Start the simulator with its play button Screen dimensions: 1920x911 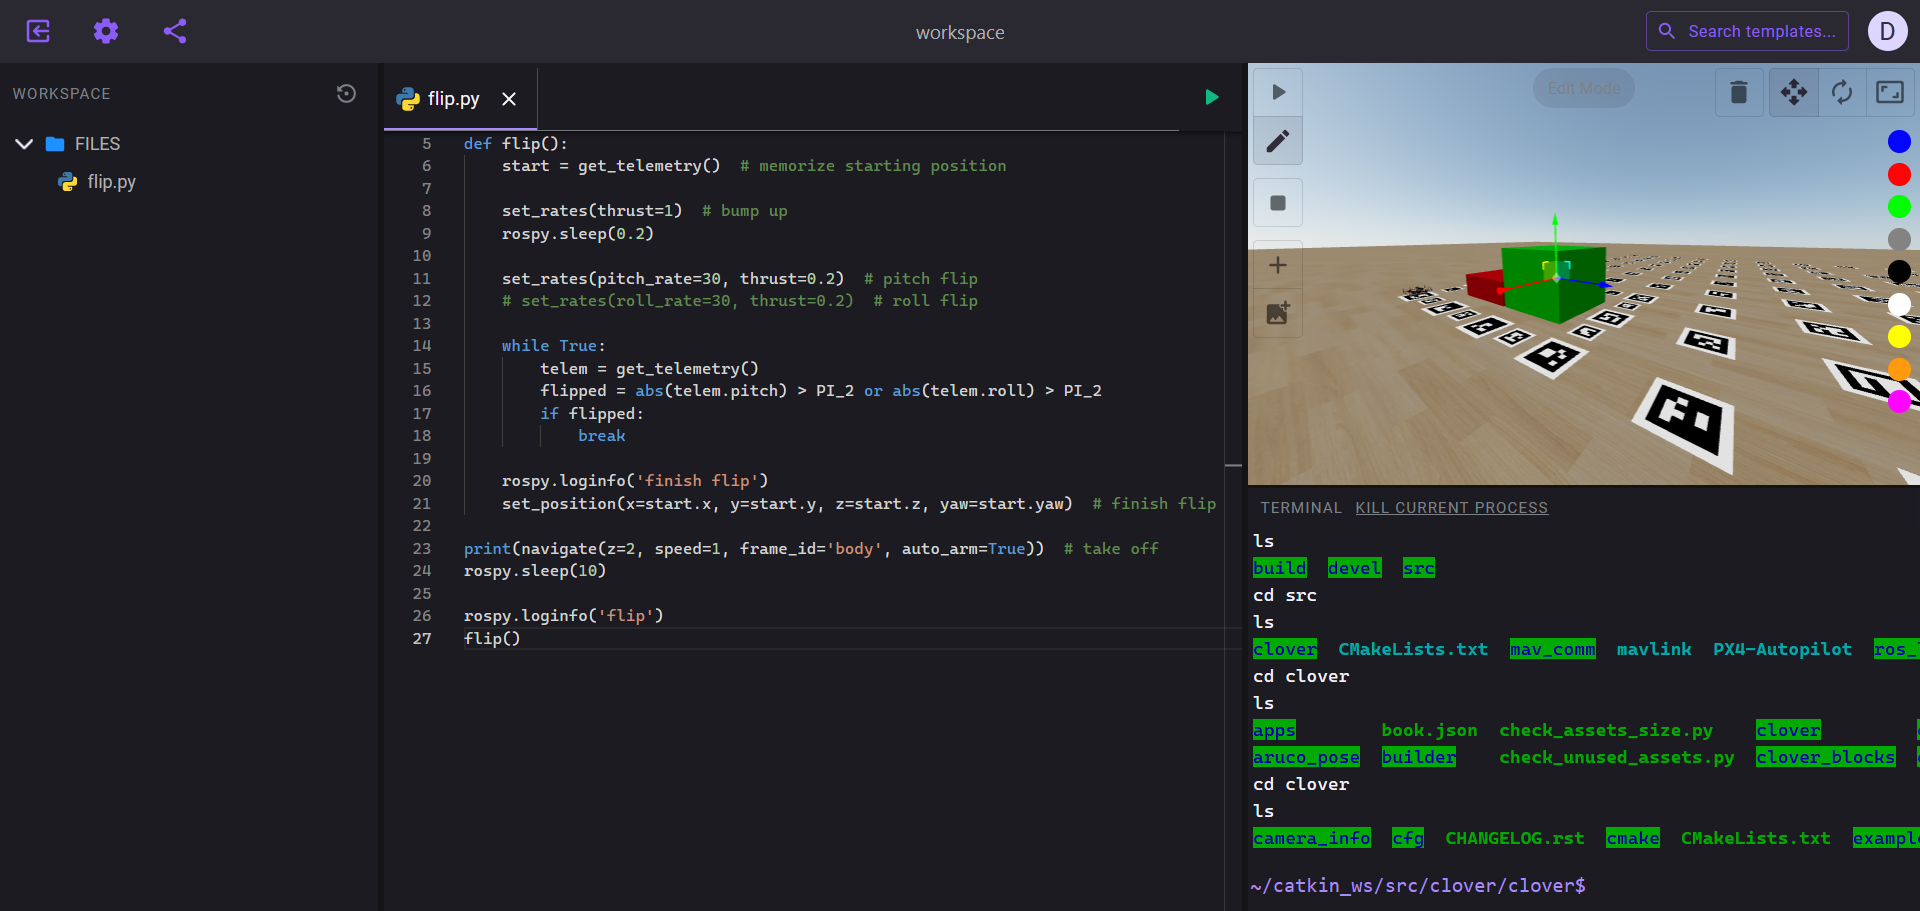(1278, 92)
